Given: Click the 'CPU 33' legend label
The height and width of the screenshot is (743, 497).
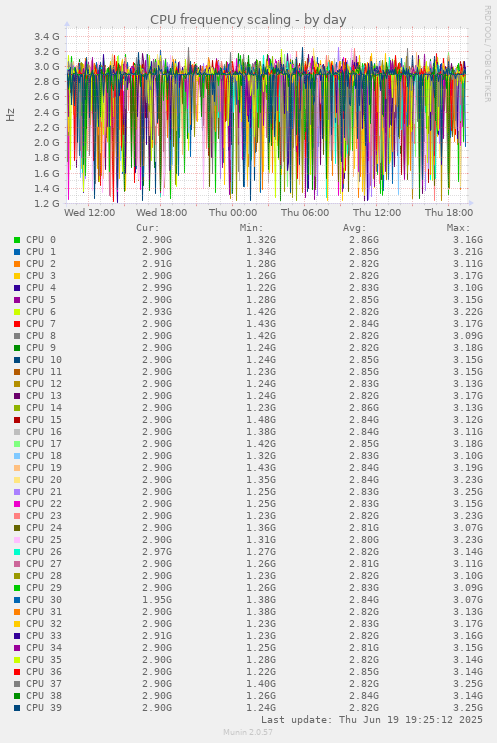Looking at the screenshot, I should (x=44, y=636).
